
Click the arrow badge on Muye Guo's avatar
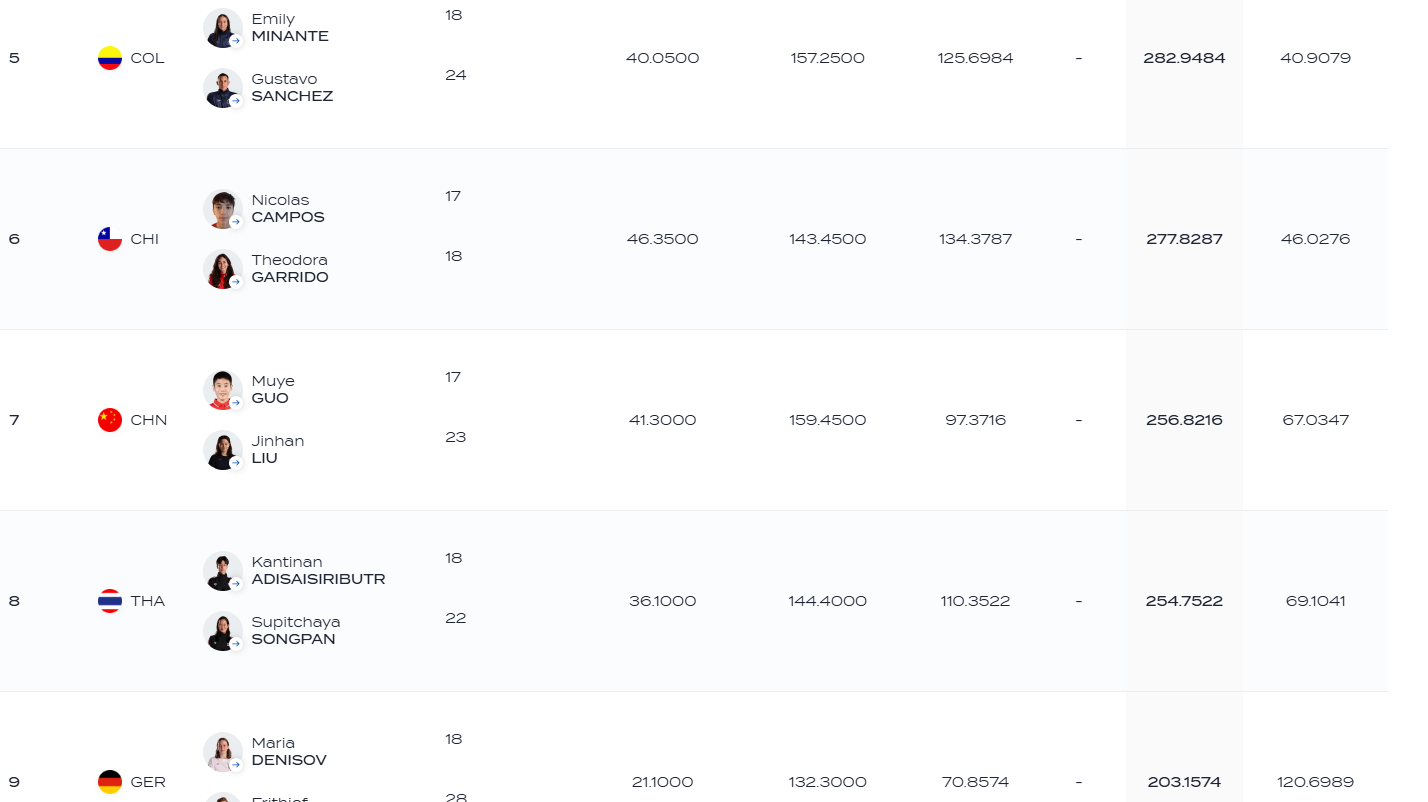pos(236,403)
